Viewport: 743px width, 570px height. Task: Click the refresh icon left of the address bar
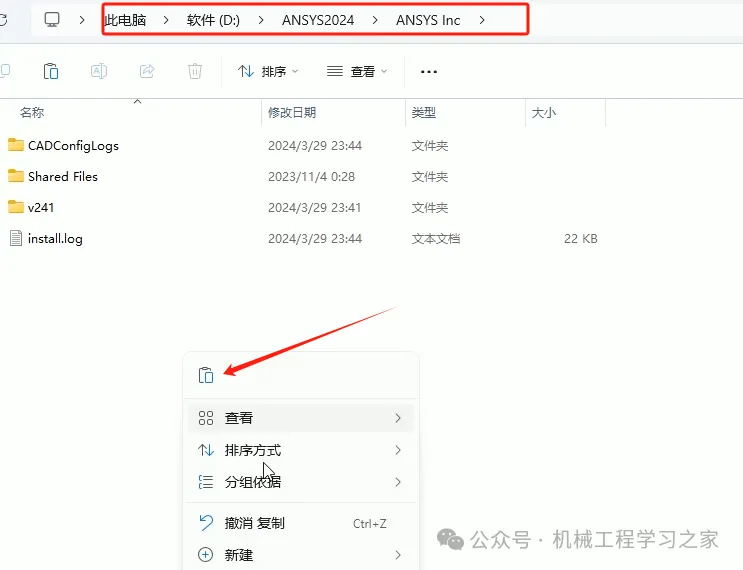[x=3, y=20]
